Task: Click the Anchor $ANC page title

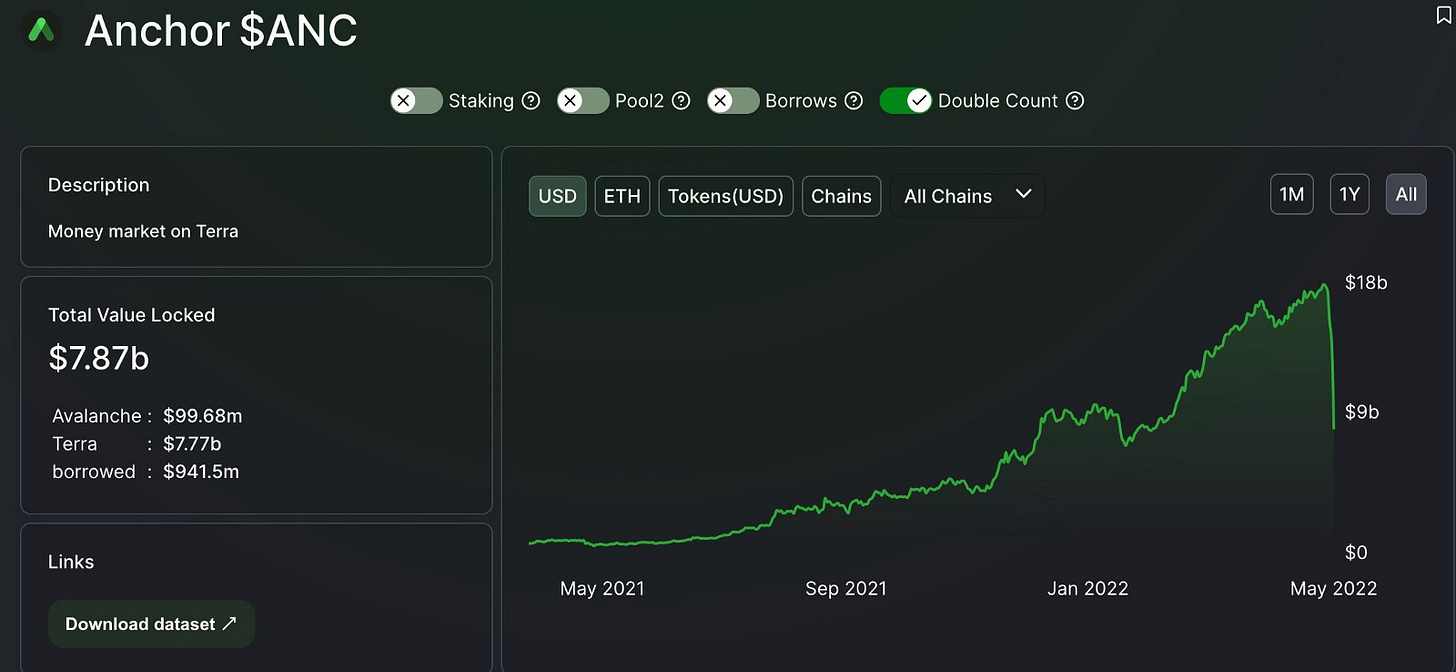Action: [x=221, y=31]
